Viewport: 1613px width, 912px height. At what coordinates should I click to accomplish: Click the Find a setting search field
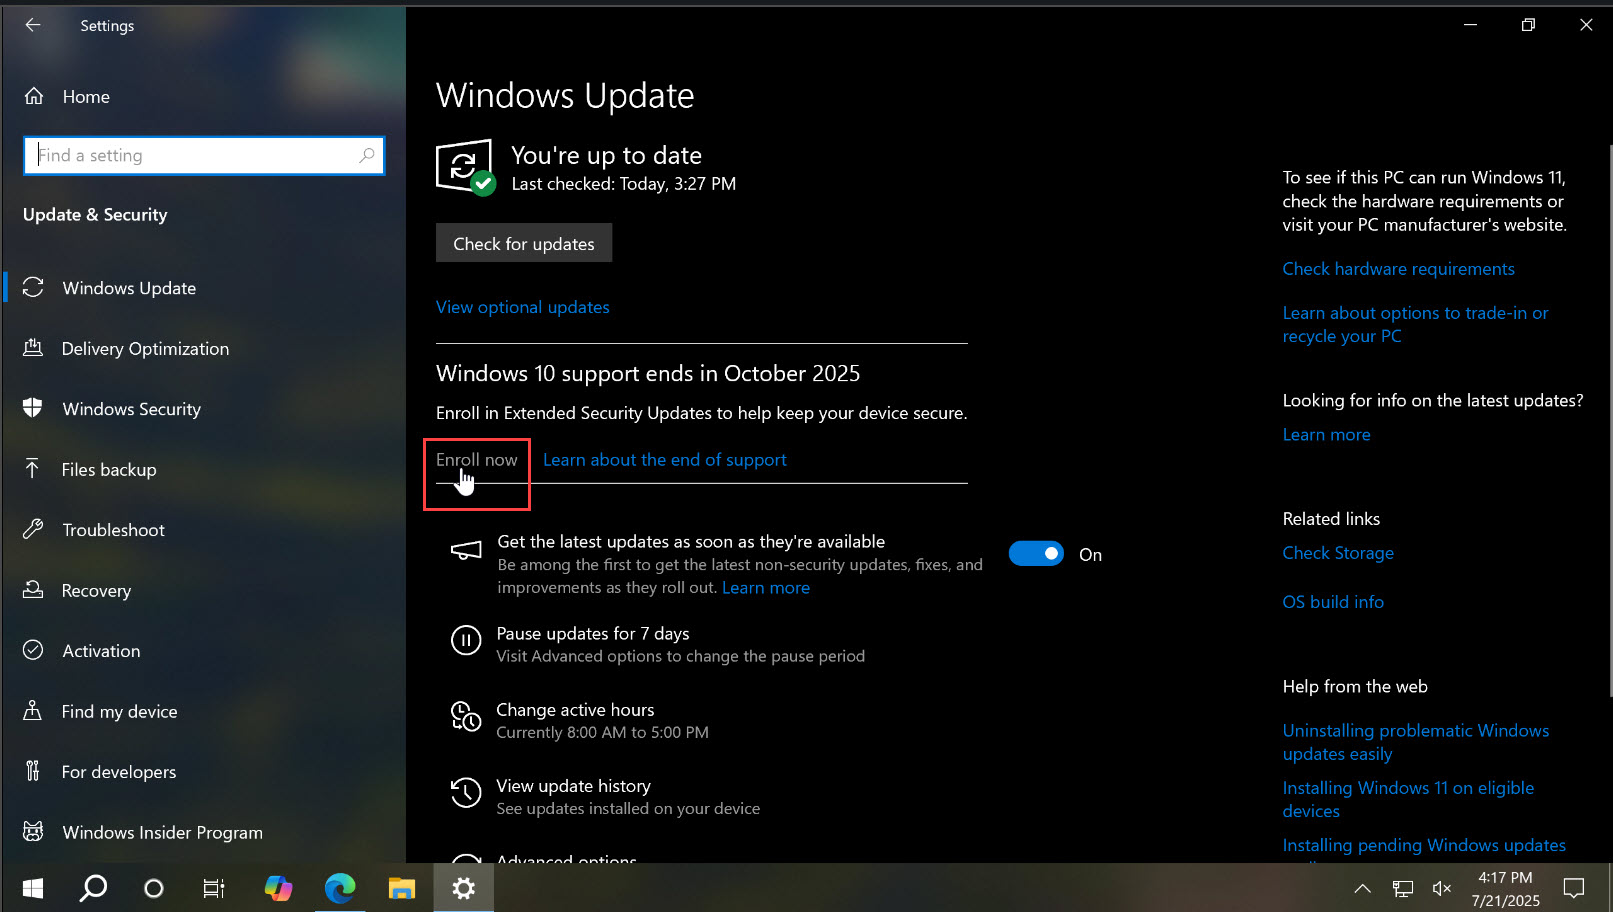pyautogui.click(x=203, y=155)
